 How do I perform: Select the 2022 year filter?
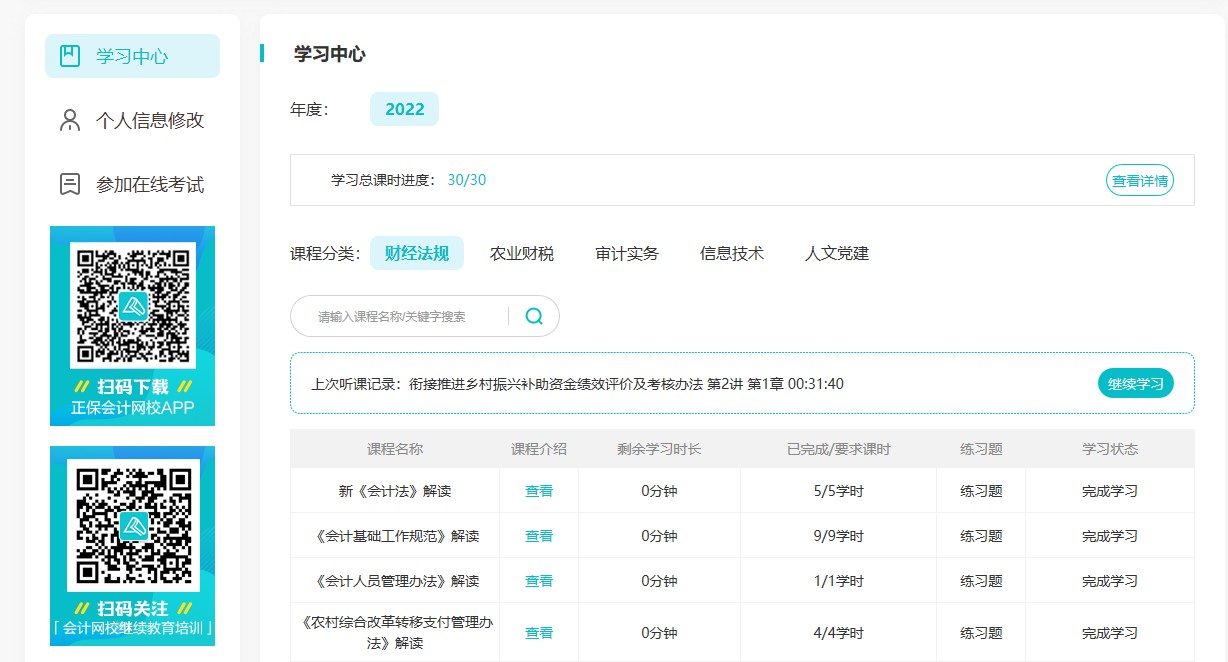point(404,108)
